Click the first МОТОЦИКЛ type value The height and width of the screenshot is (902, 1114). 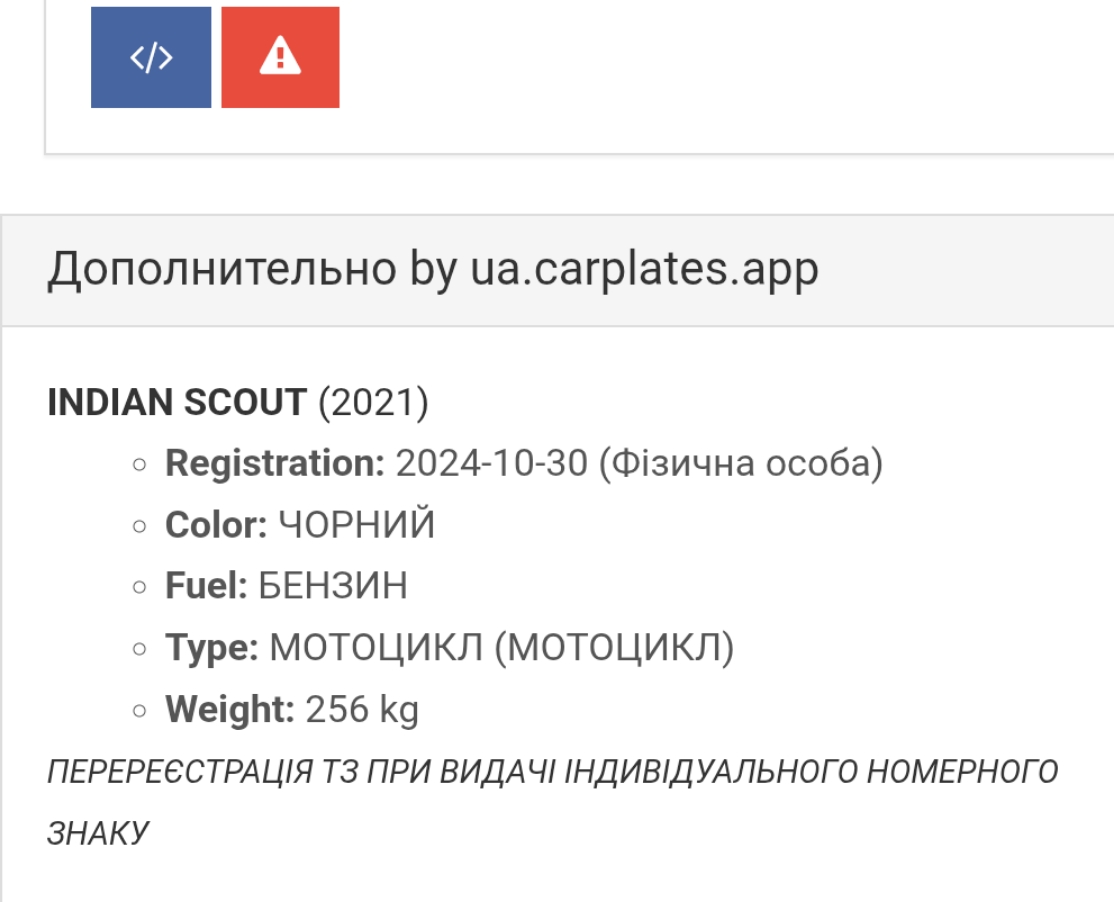point(376,648)
